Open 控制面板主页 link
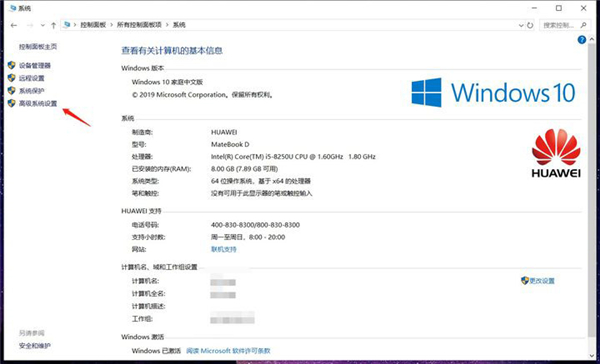600x364 pixels. (x=38, y=47)
